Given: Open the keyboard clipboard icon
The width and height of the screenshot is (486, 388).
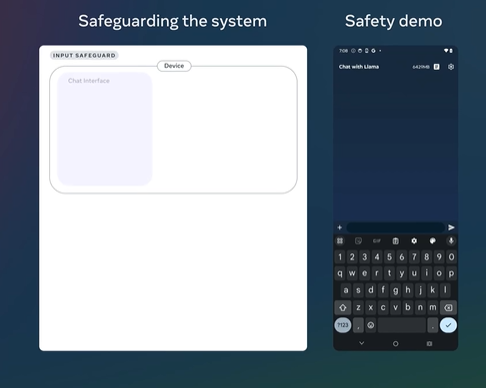Looking at the screenshot, I should point(395,241).
